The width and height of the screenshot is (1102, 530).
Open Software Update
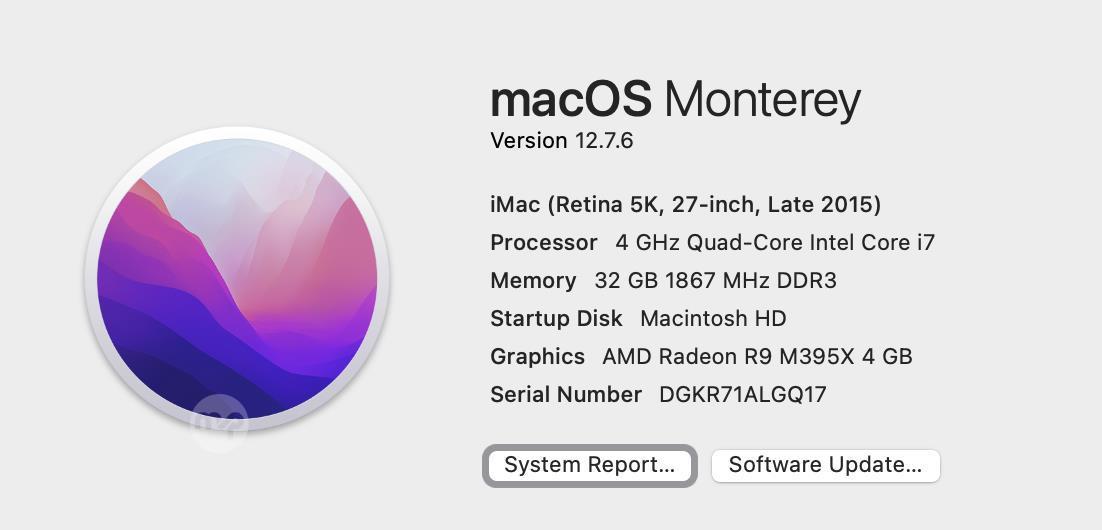(x=825, y=465)
